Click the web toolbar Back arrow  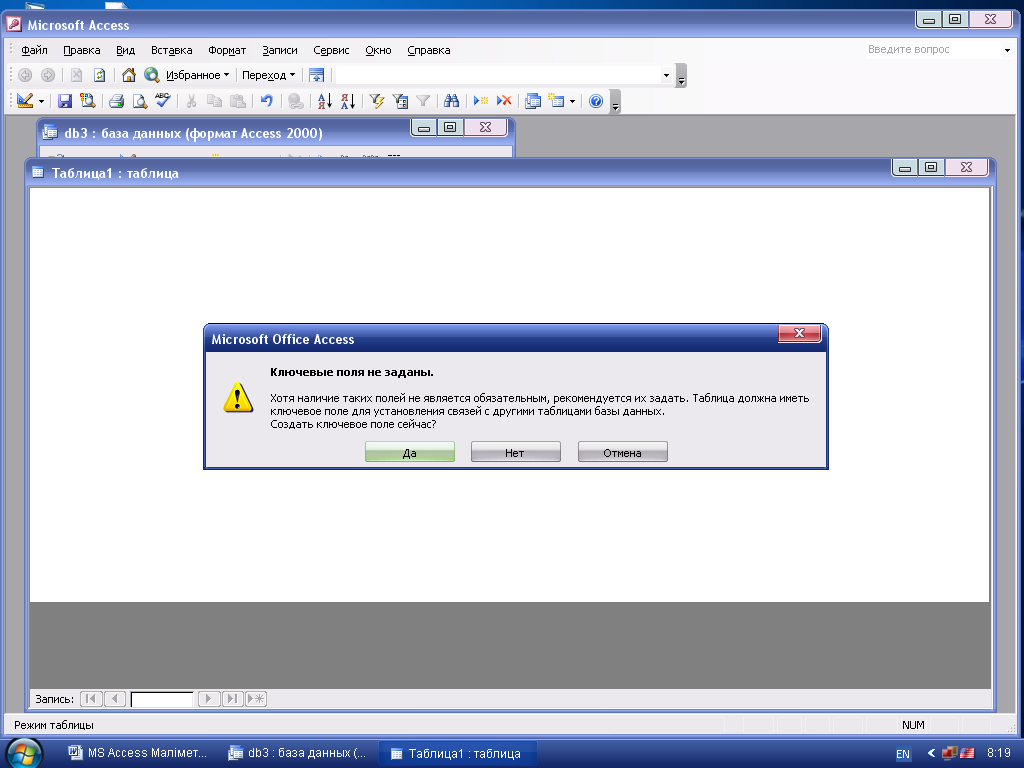pyautogui.click(x=25, y=75)
